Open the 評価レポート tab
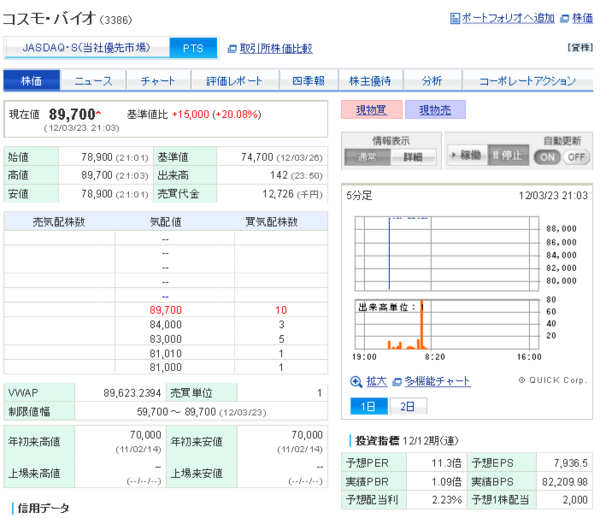The image size is (600, 518). coord(235,81)
